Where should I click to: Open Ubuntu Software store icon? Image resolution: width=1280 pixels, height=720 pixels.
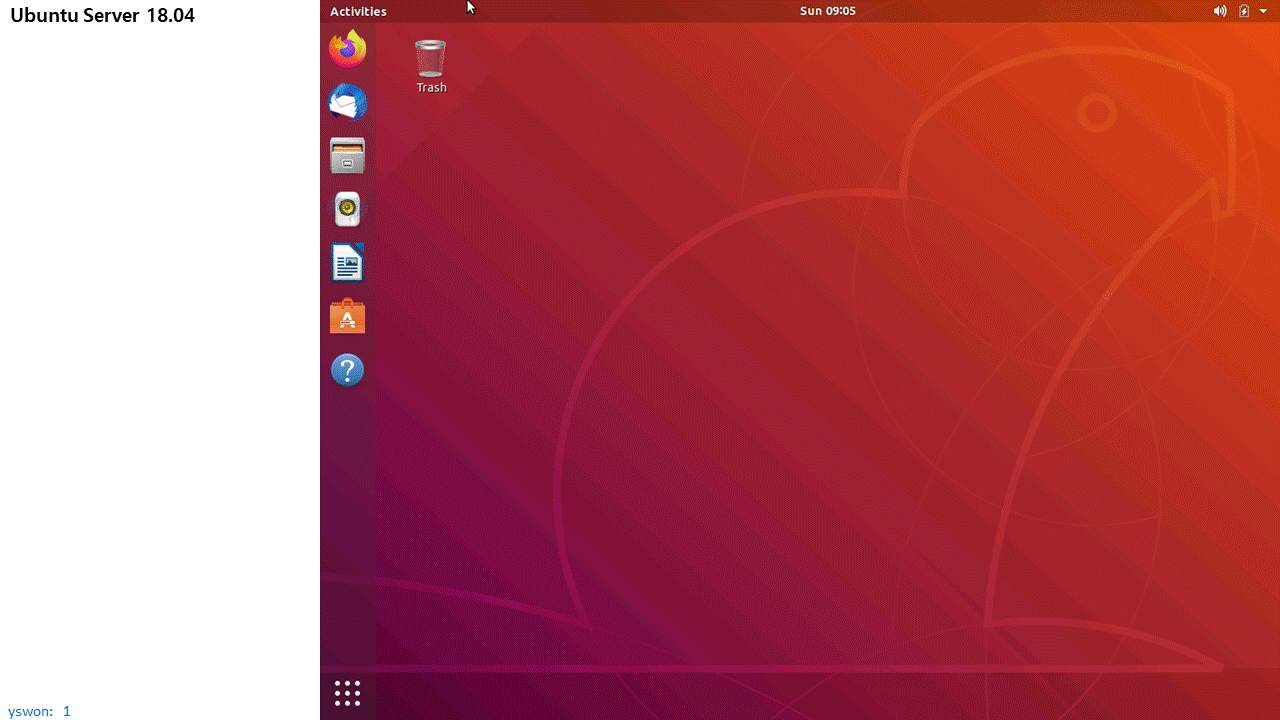tap(348, 317)
